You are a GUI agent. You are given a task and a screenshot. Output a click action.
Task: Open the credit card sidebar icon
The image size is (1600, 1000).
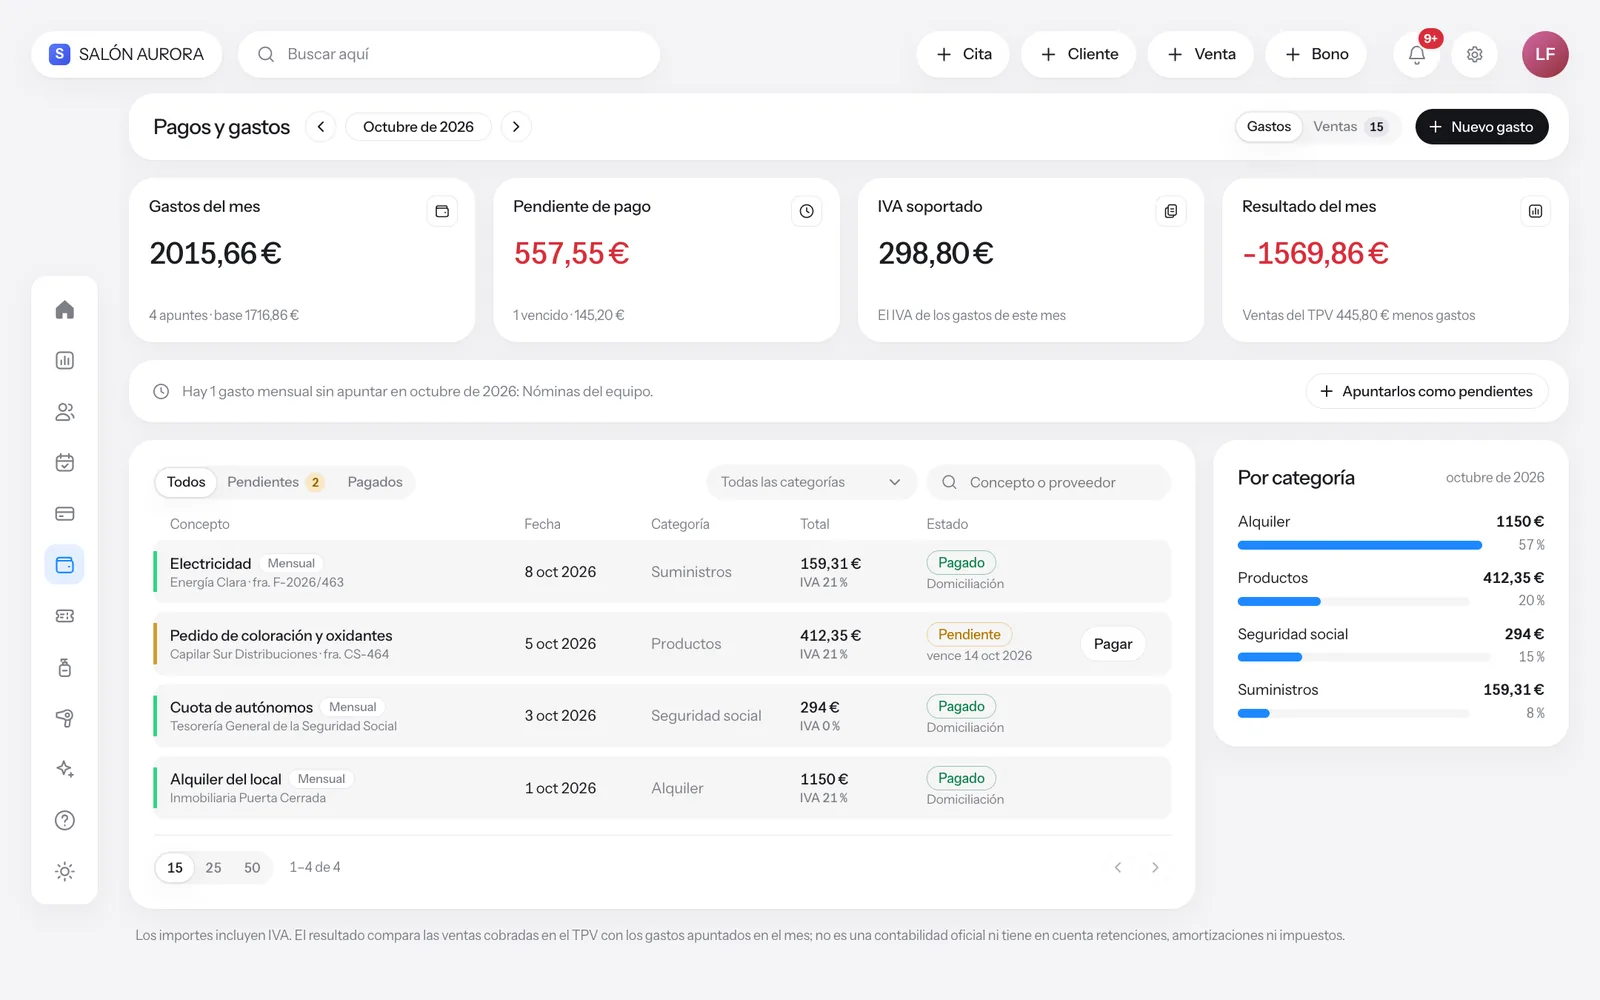65,514
